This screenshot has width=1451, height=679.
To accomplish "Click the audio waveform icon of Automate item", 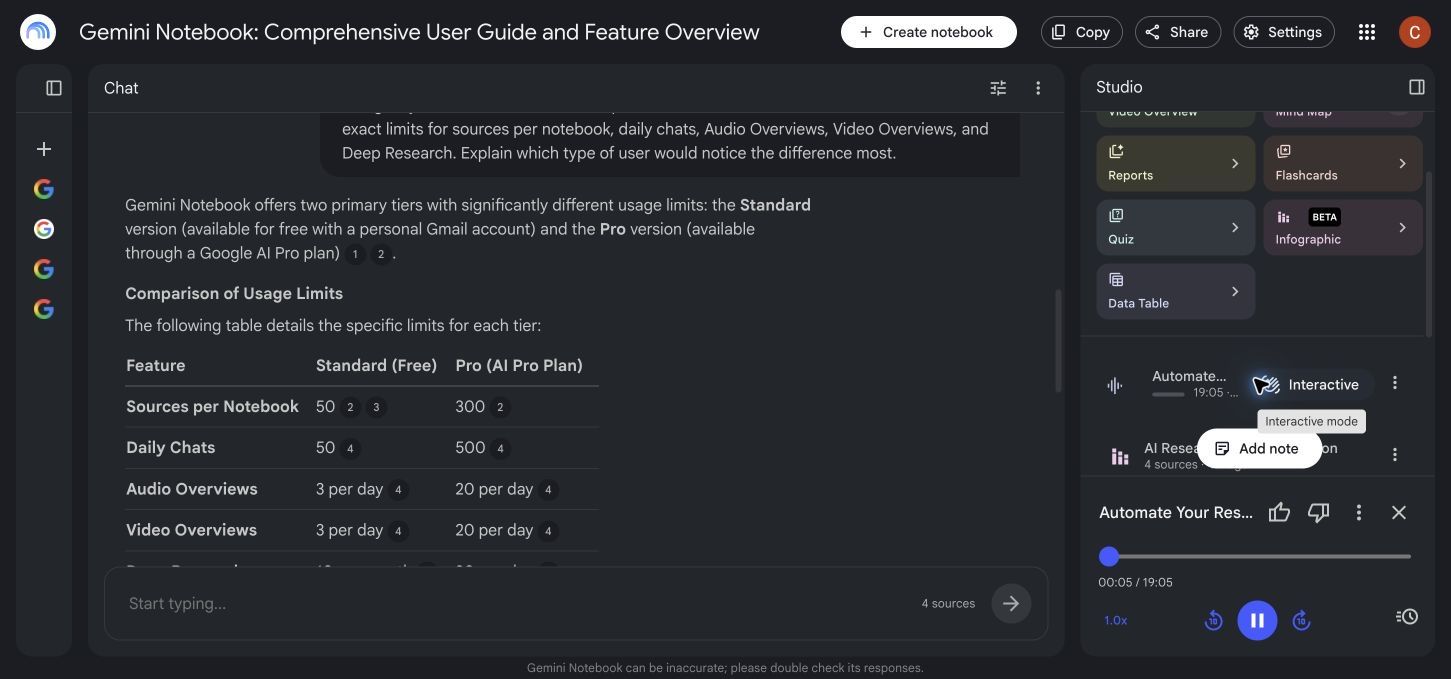I will click(1115, 385).
